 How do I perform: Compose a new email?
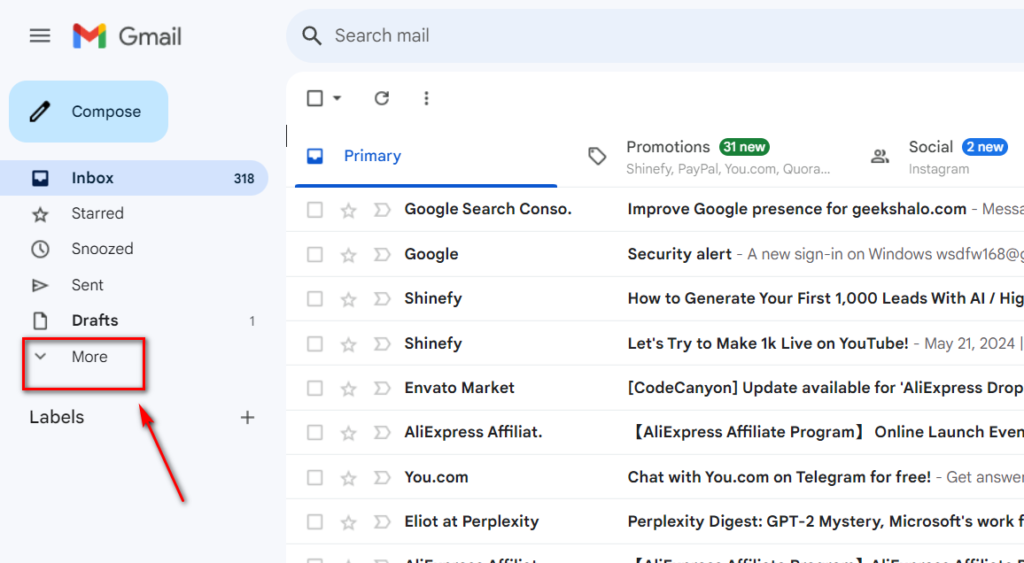pyautogui.click(x=88, y=112)
